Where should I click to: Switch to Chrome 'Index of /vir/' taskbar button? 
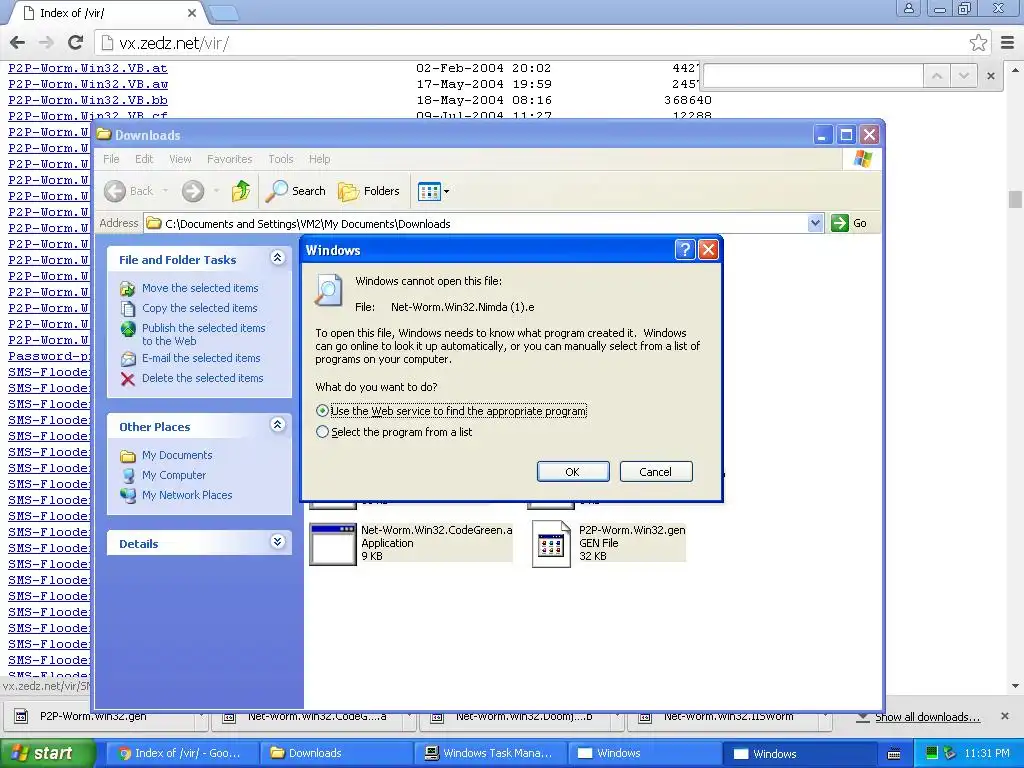[180, 753]
